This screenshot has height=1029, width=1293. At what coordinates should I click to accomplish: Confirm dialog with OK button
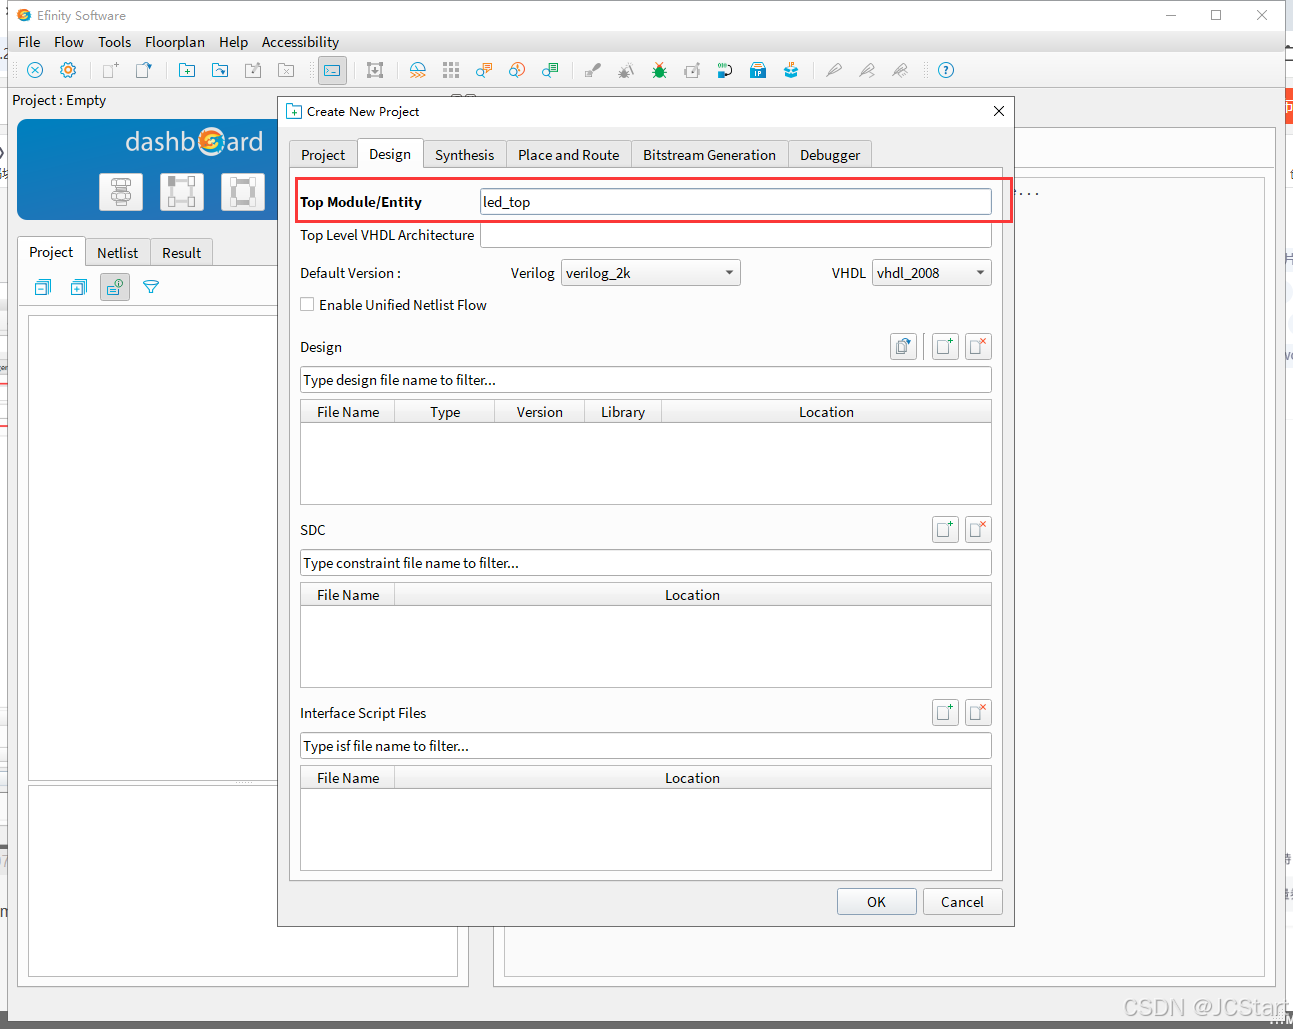click(877, 902)
